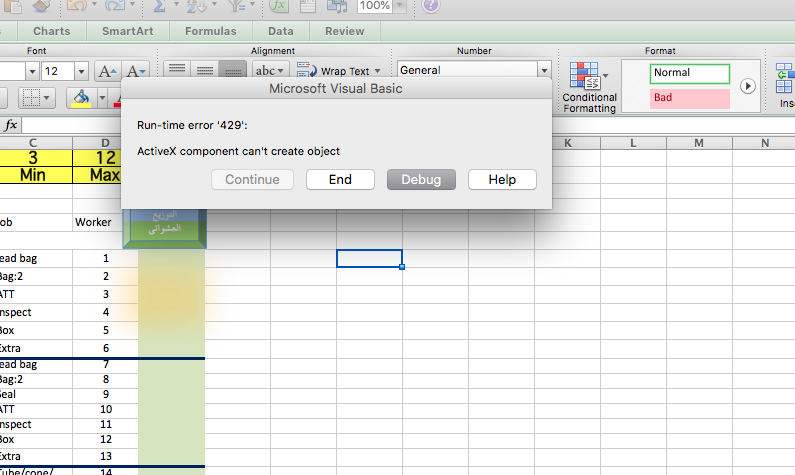
Task: Click the purple Help question mark icon
Action: [430, 5]
